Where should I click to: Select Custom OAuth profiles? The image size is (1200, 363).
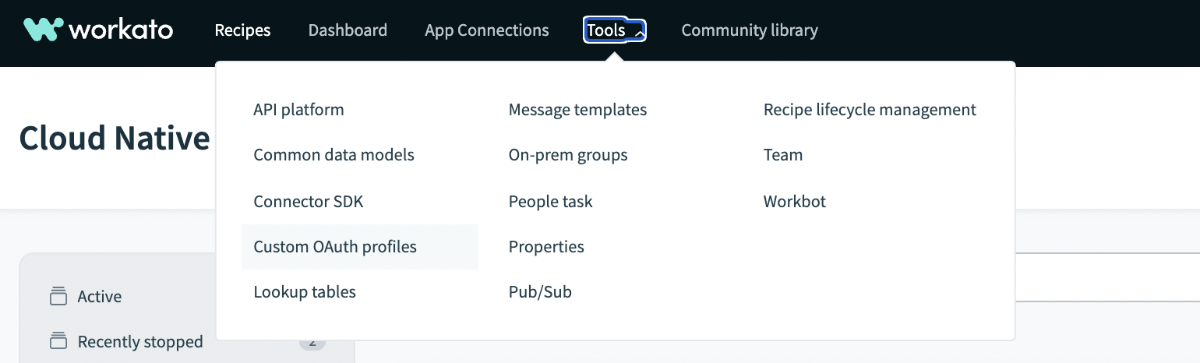point(360,246)
